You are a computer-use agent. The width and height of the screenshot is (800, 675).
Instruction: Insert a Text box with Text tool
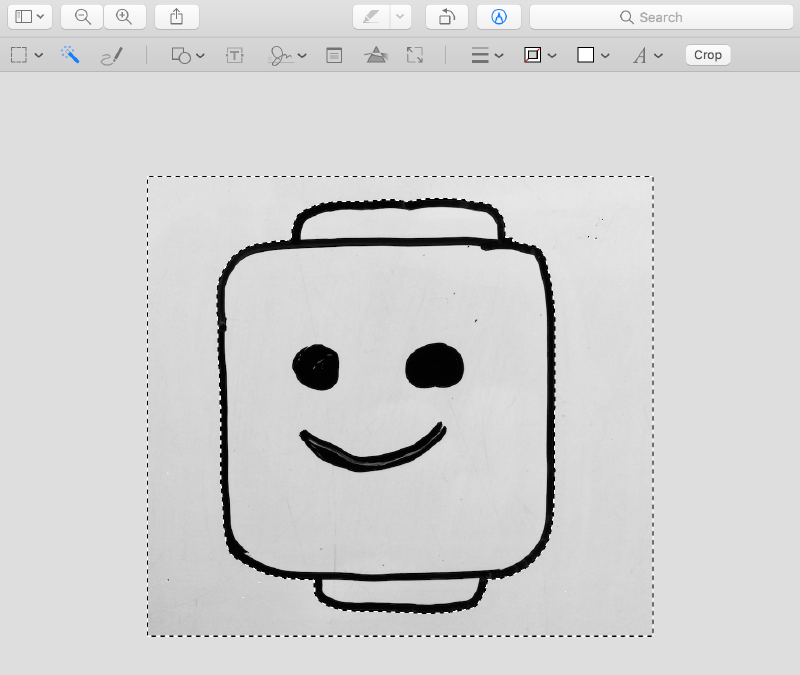(x=235, y=56)
